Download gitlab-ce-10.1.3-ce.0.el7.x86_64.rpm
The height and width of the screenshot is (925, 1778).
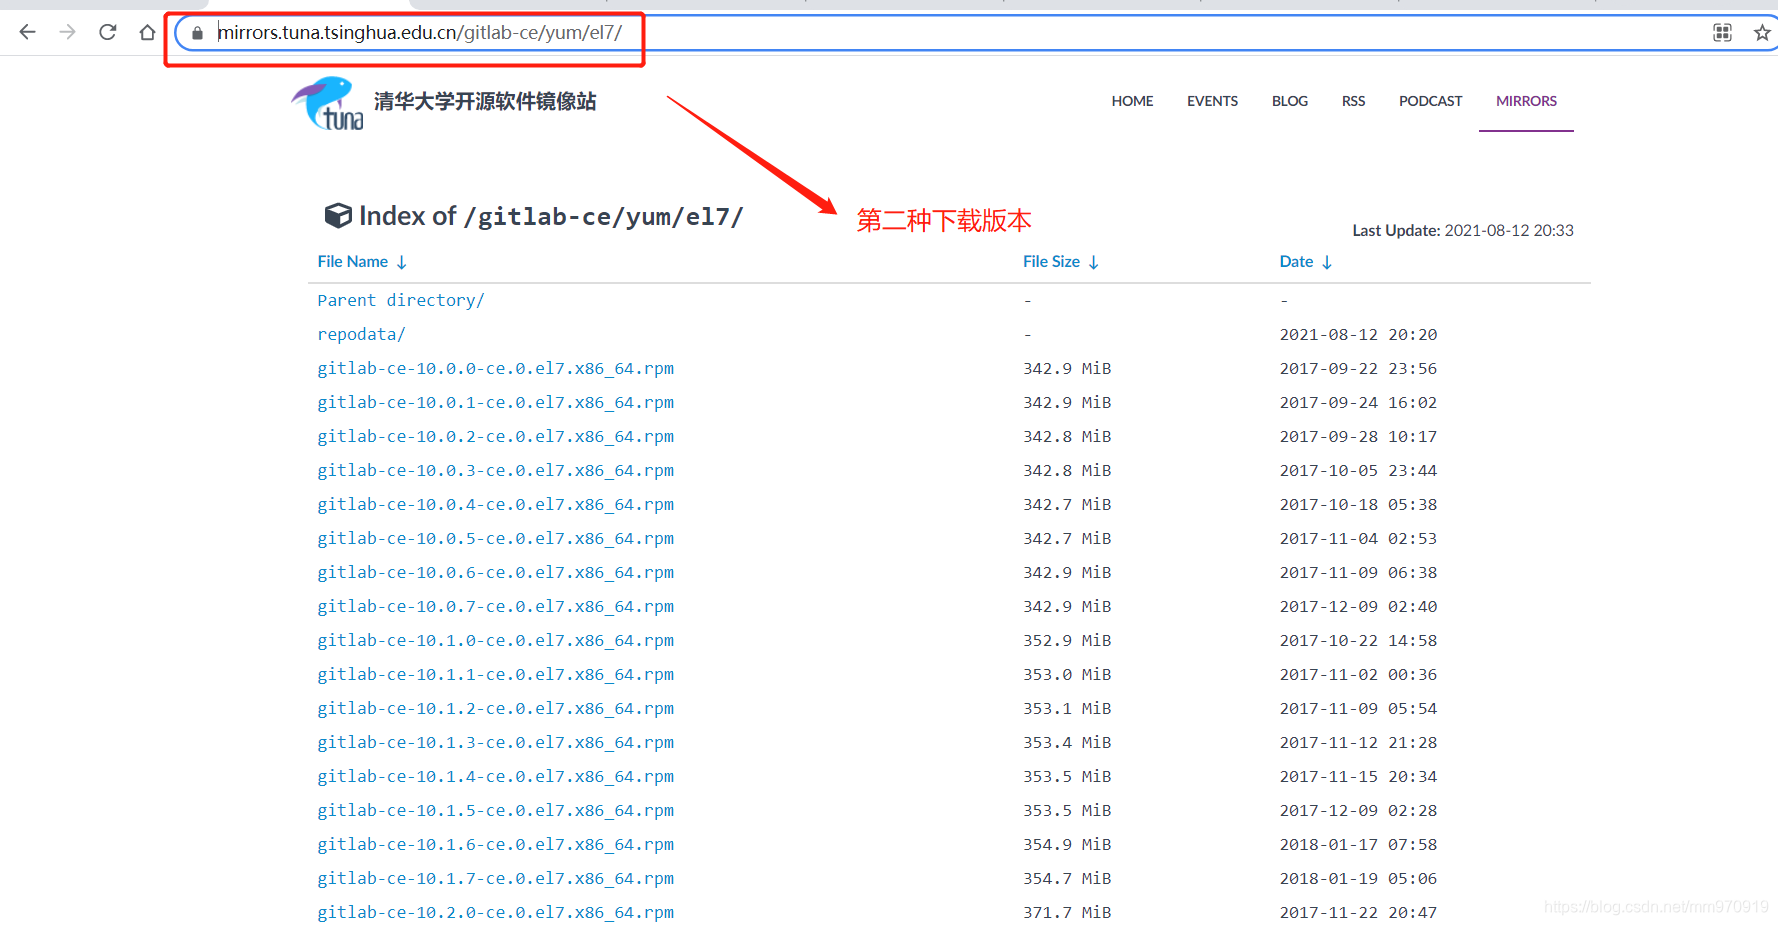(496, 742)
